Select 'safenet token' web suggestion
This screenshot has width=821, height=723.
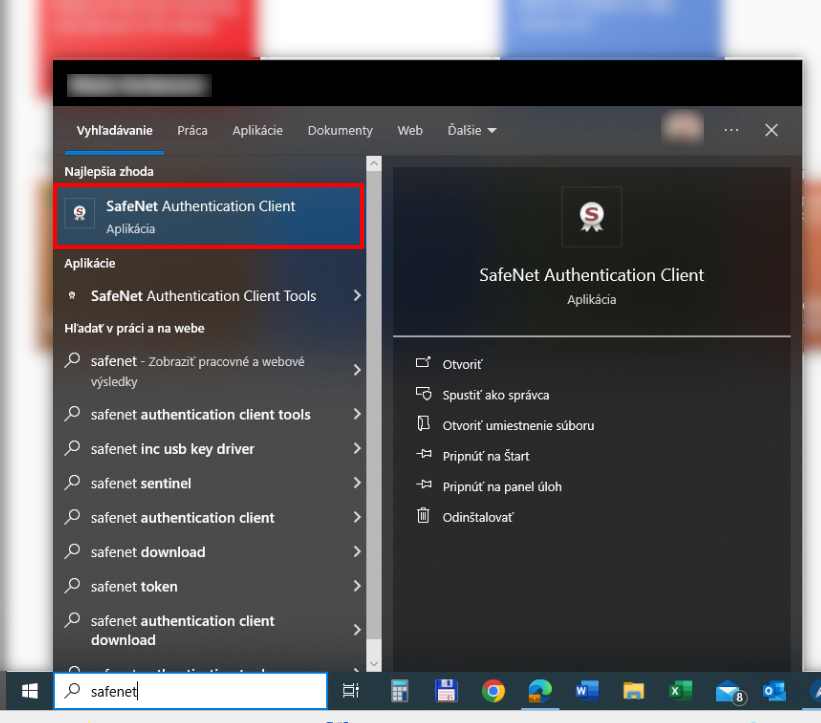134,586
